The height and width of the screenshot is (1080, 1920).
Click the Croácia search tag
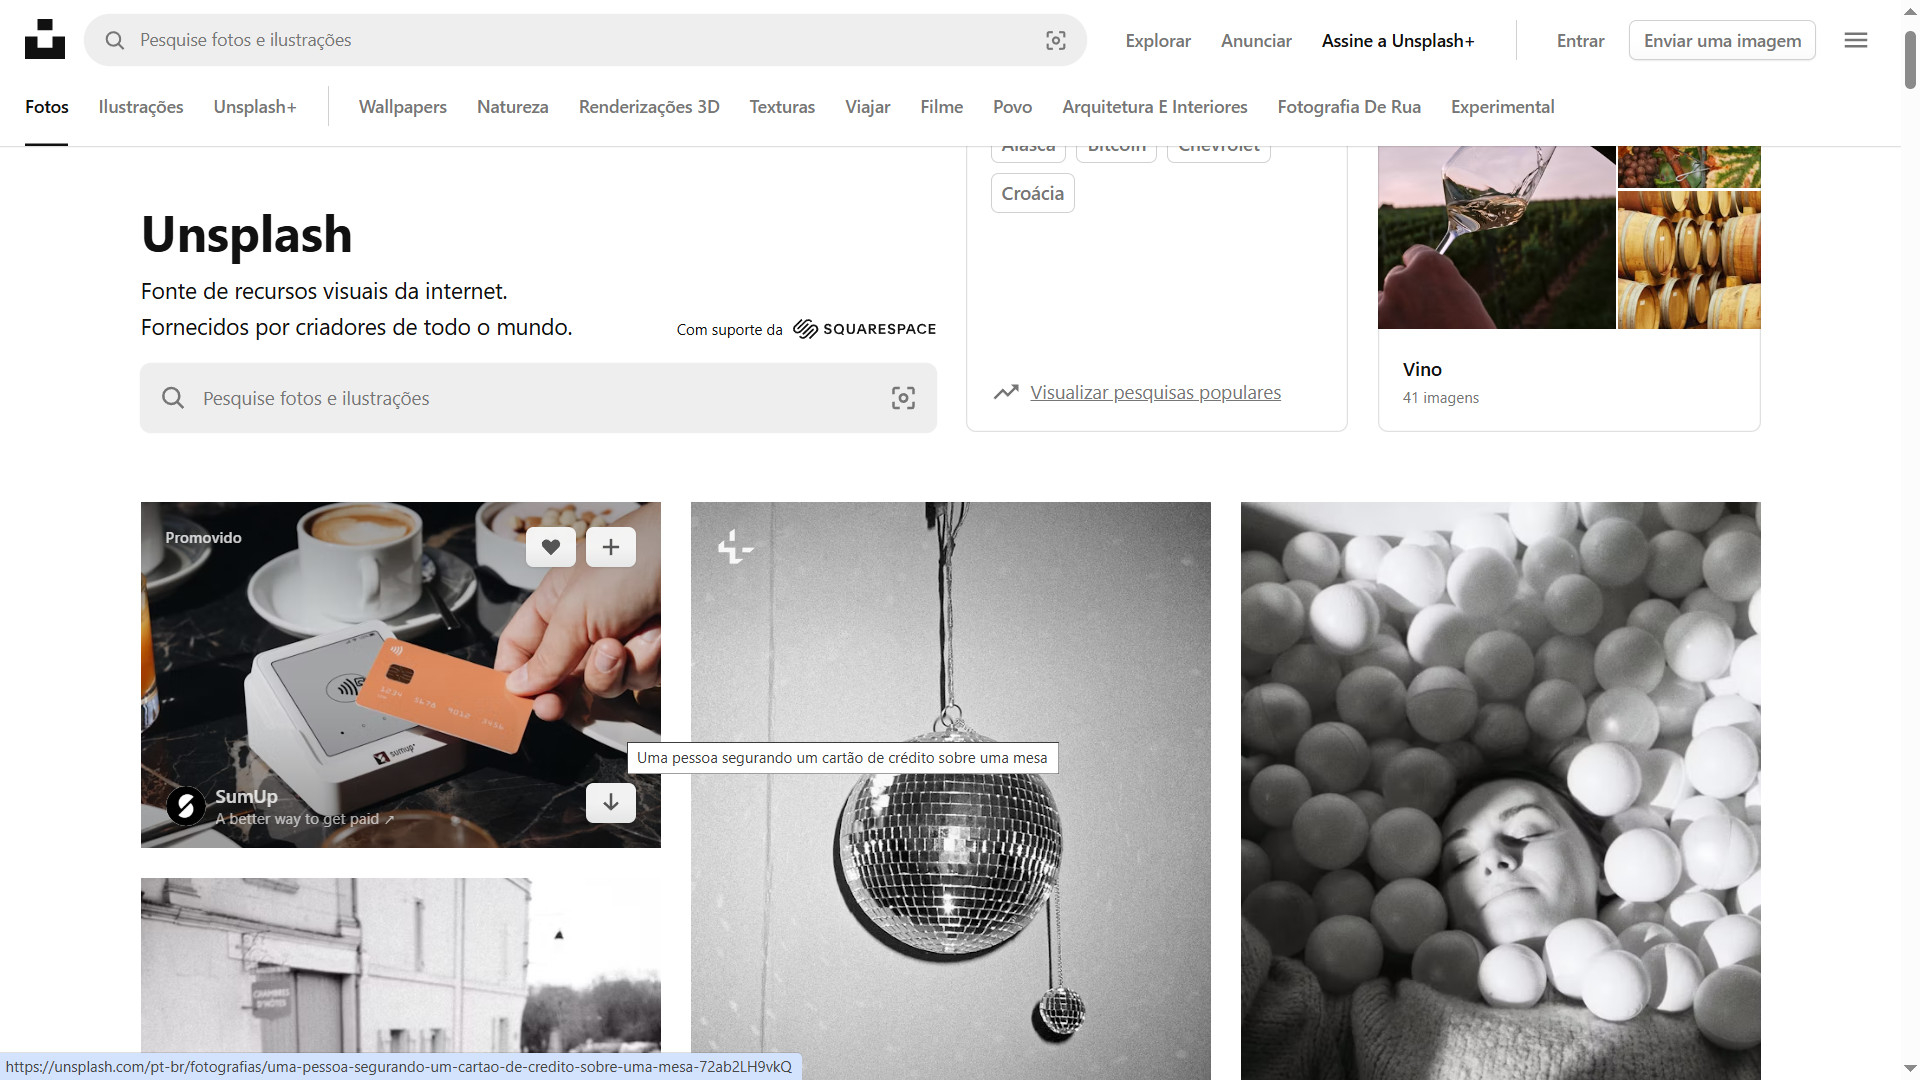1033,193
